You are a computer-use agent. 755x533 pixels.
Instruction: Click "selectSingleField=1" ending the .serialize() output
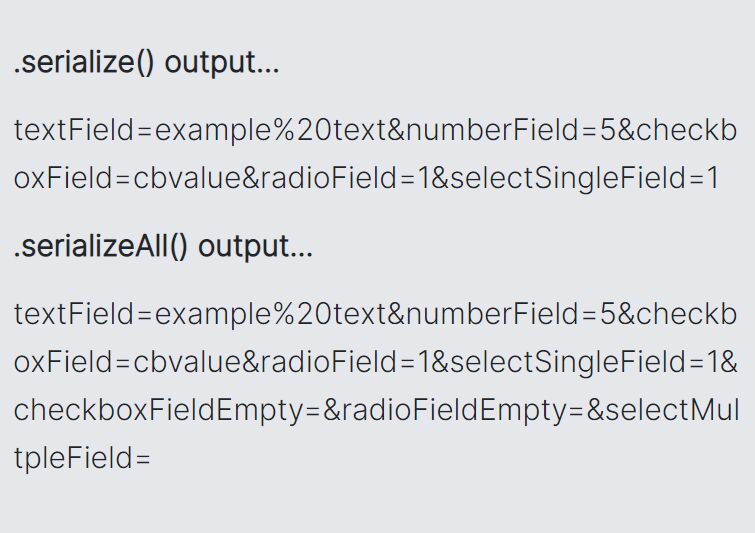click(x=585, y=178)
